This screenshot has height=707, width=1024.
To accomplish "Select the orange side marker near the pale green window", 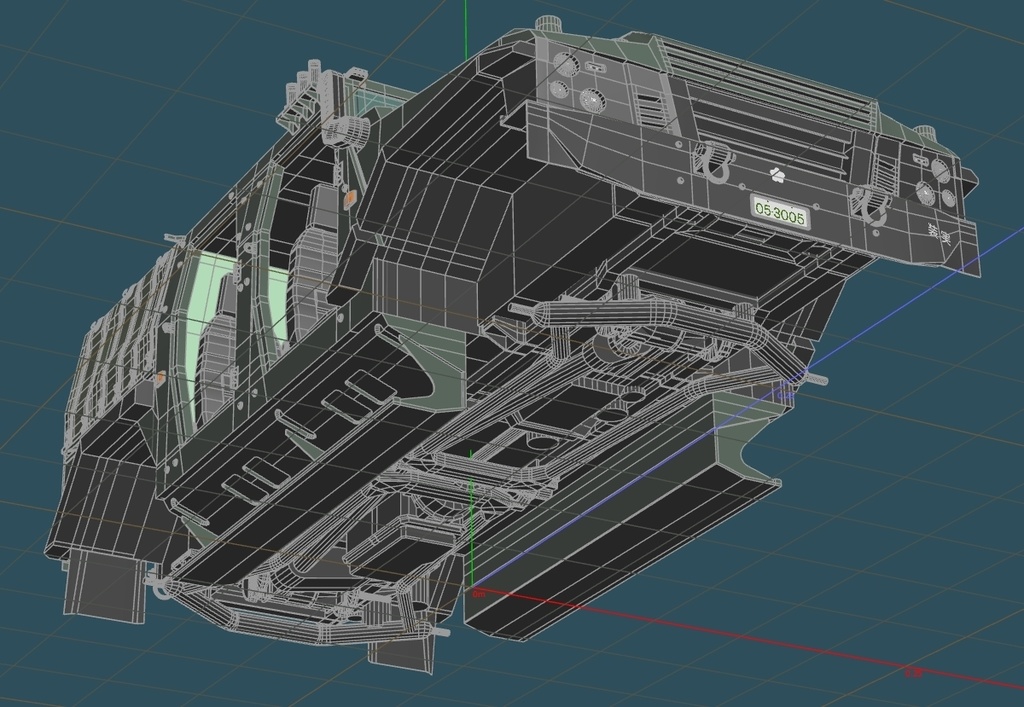I will pos(159,377).
